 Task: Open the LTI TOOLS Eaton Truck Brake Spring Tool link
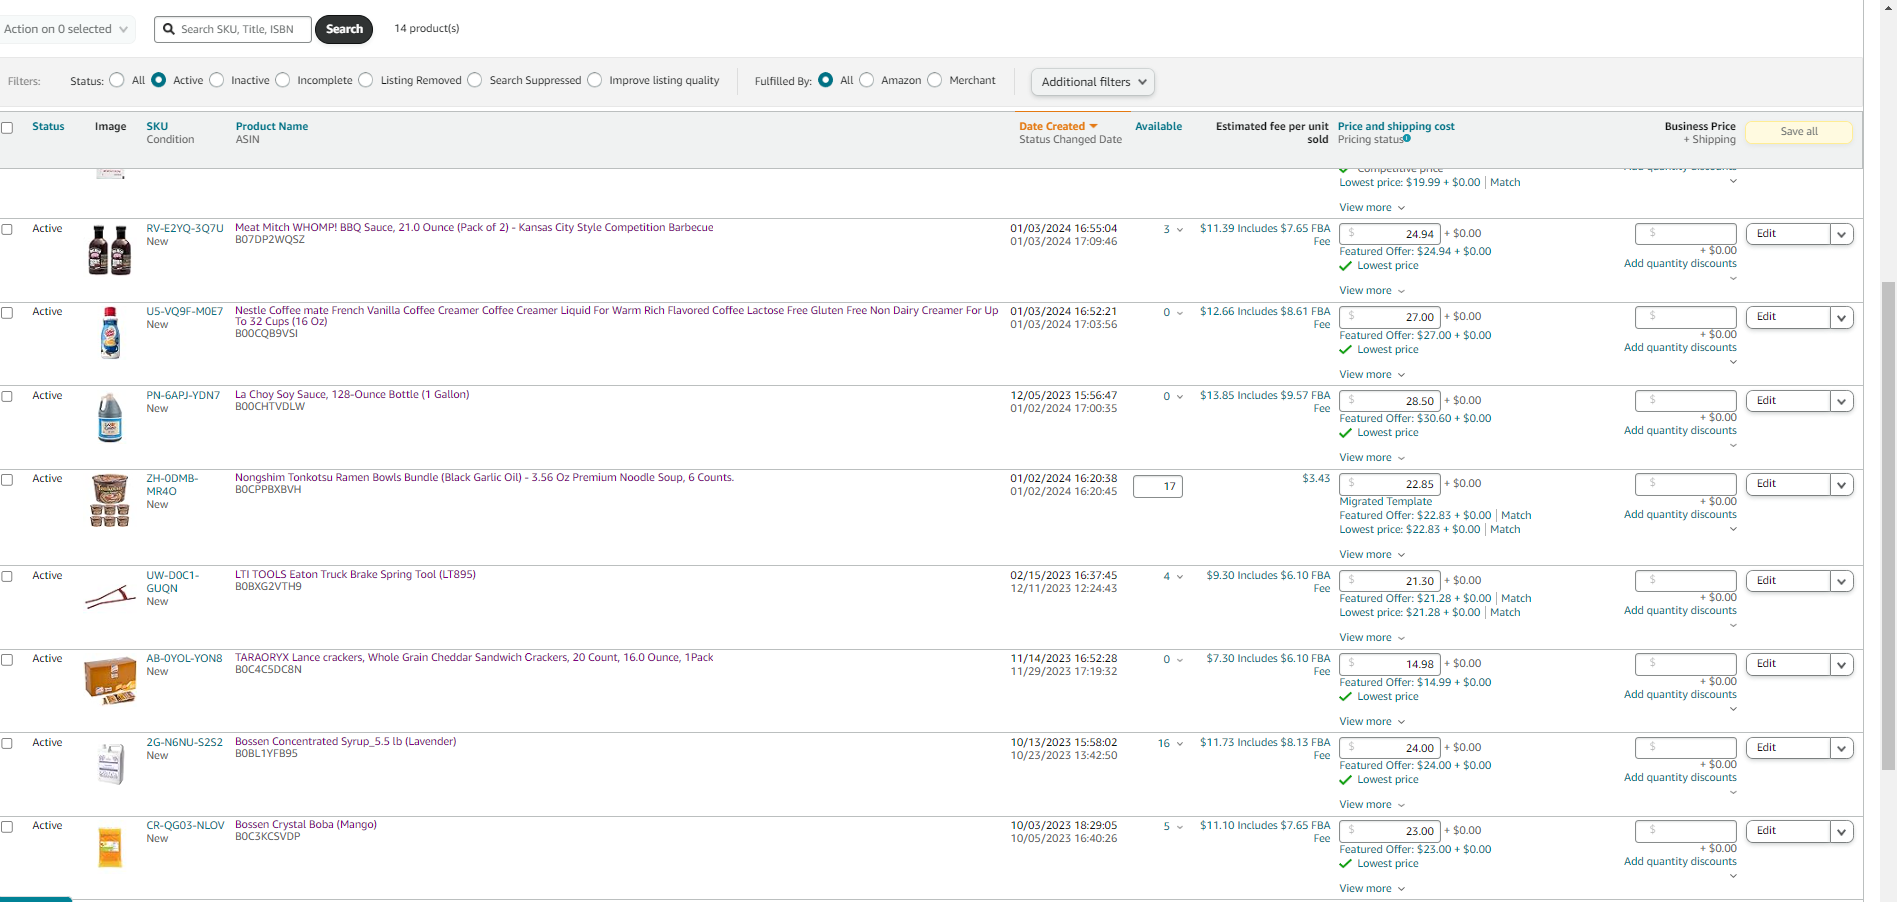(x=355, y=575)
